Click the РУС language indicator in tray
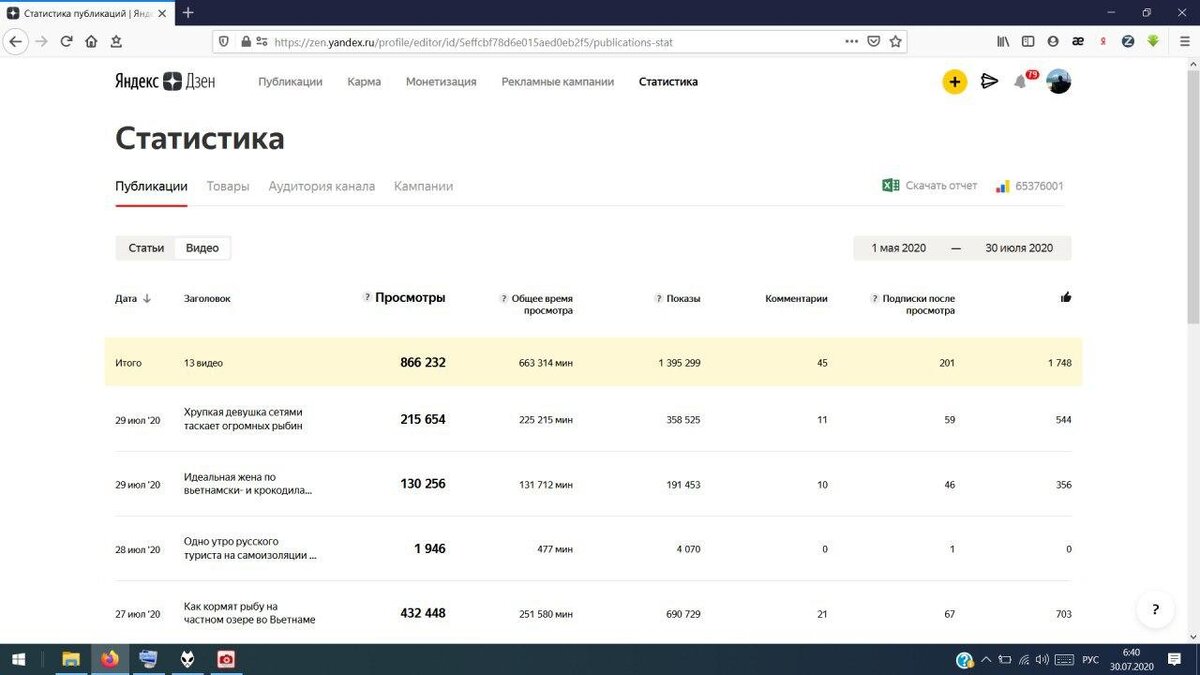This screenshot has height=675, width=1200. (x=1091, y=659)
